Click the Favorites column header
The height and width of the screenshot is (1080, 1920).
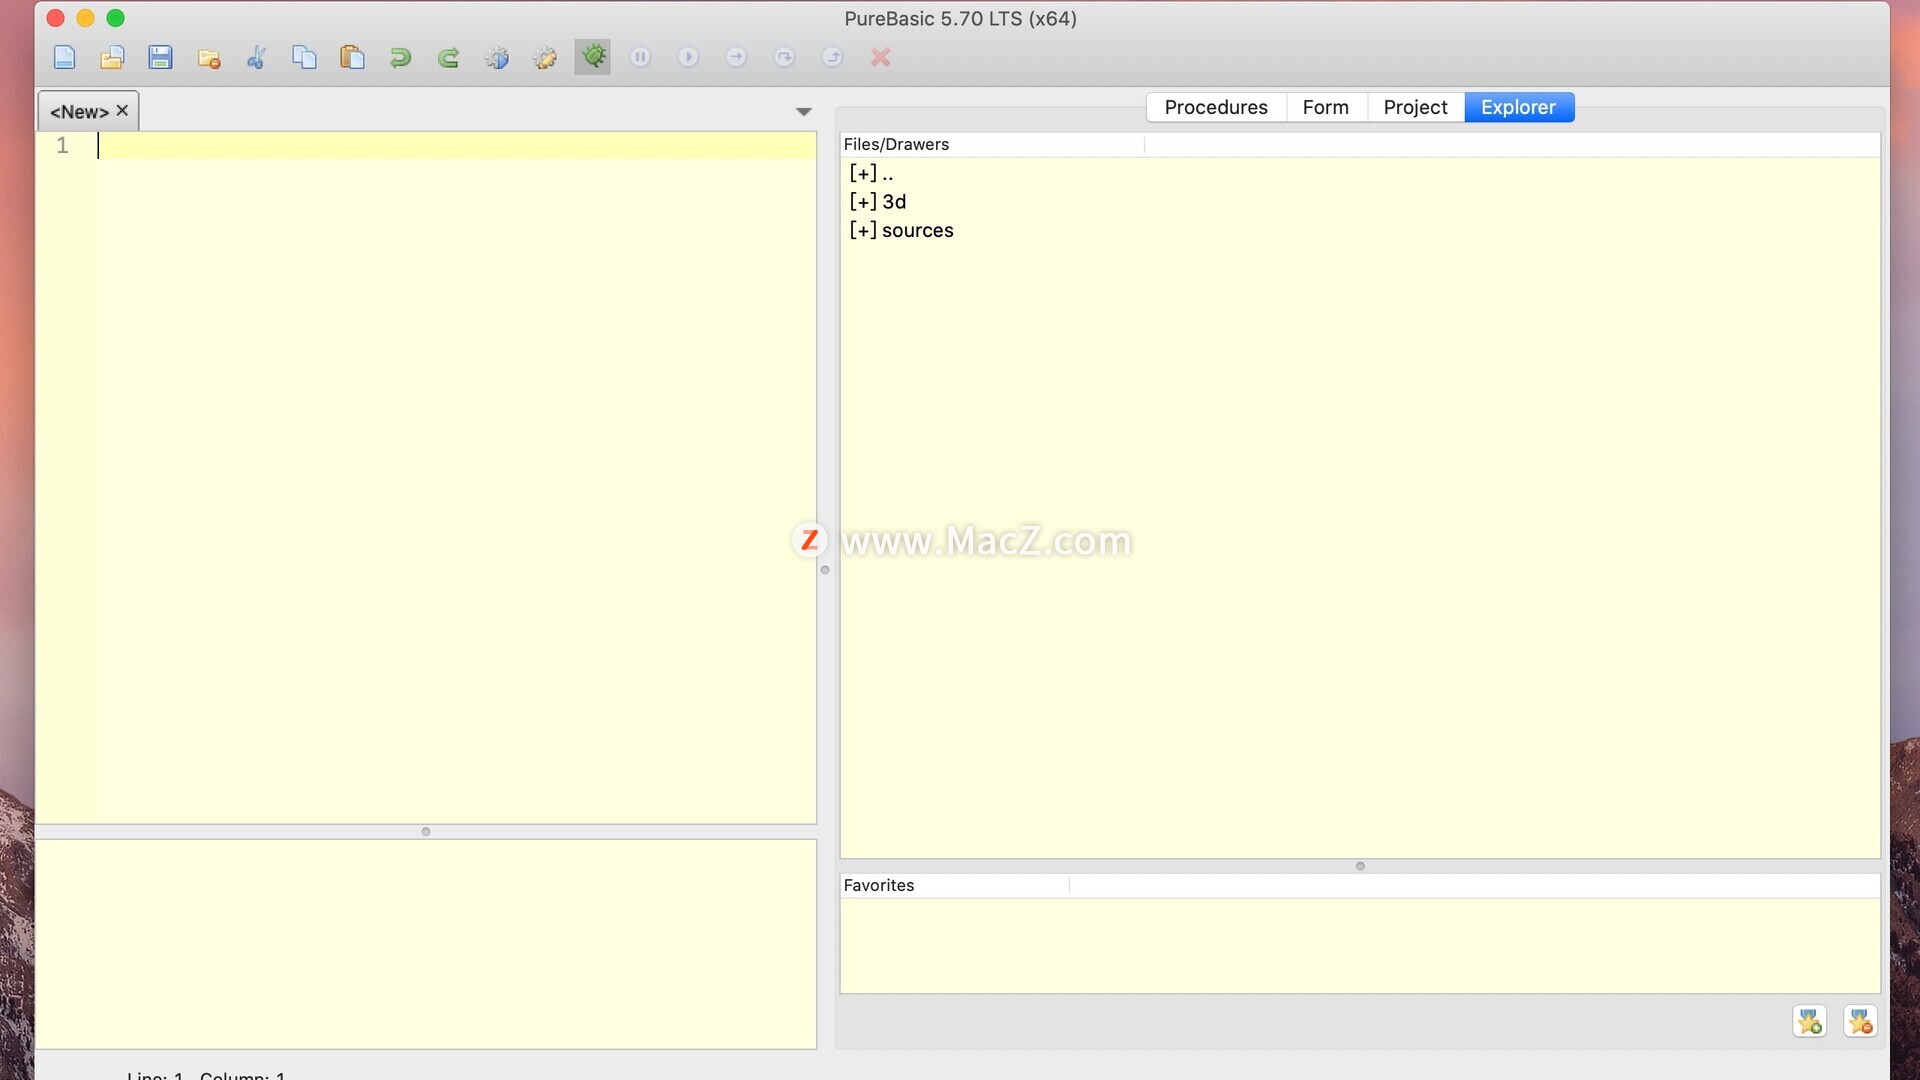coord(954,885)
